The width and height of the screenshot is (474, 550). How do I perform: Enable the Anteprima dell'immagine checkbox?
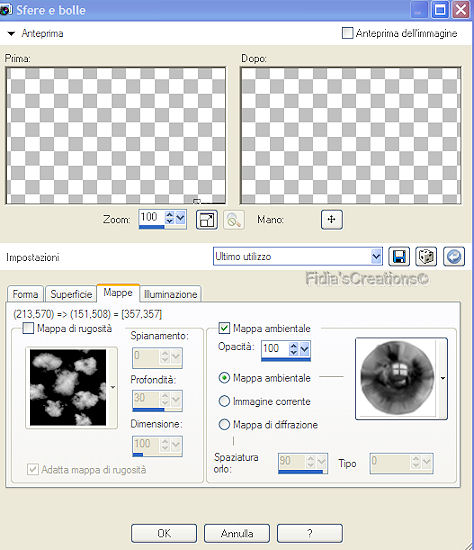click(x=347, y=33)
